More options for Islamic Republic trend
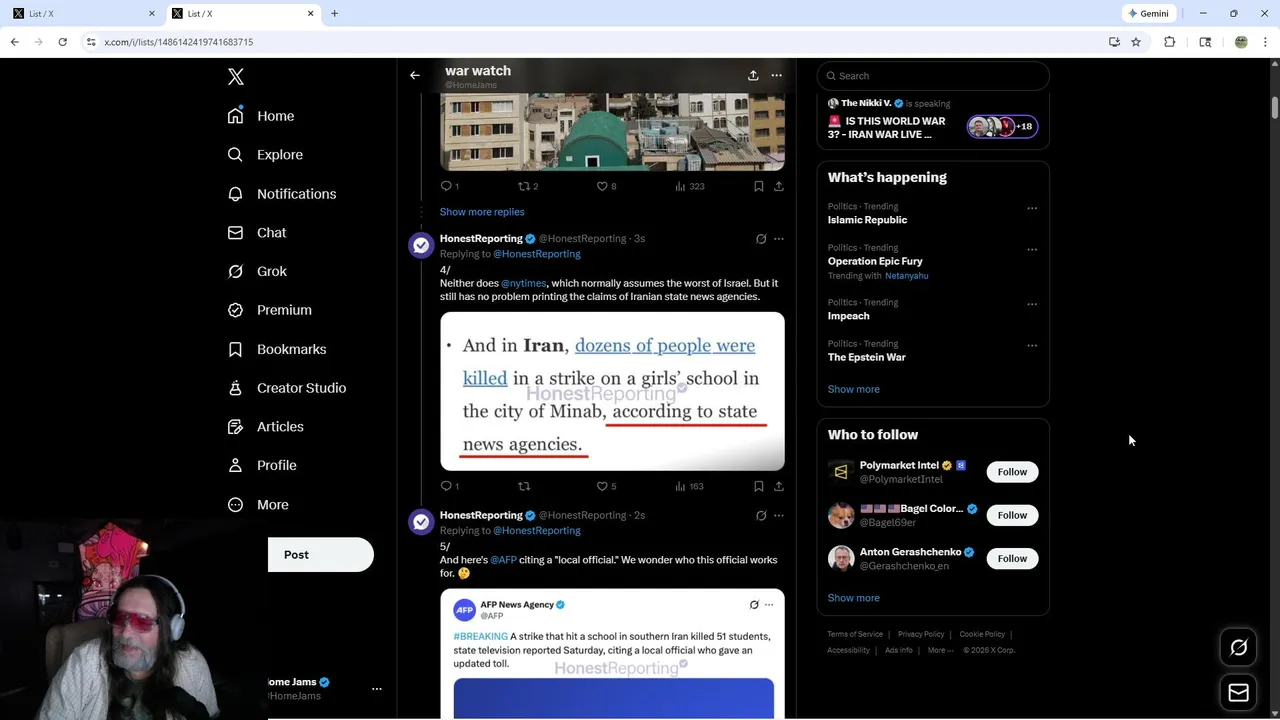The height and width of the screenshot is (720, 1280). pyautogui.click(x=1032, y=209)
